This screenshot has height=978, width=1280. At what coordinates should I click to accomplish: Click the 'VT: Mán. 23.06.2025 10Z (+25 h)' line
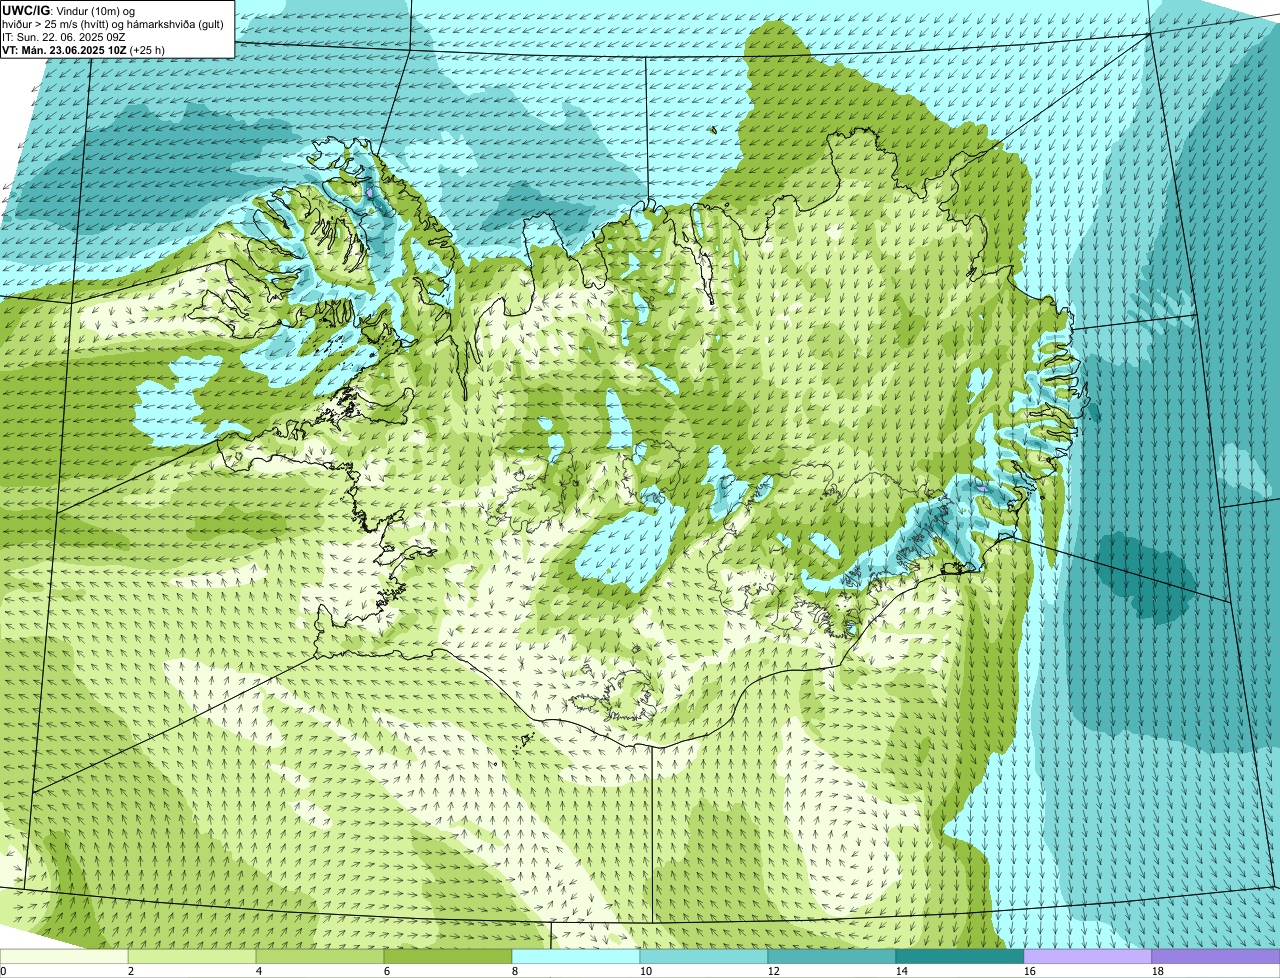click(x=84, y=49)
